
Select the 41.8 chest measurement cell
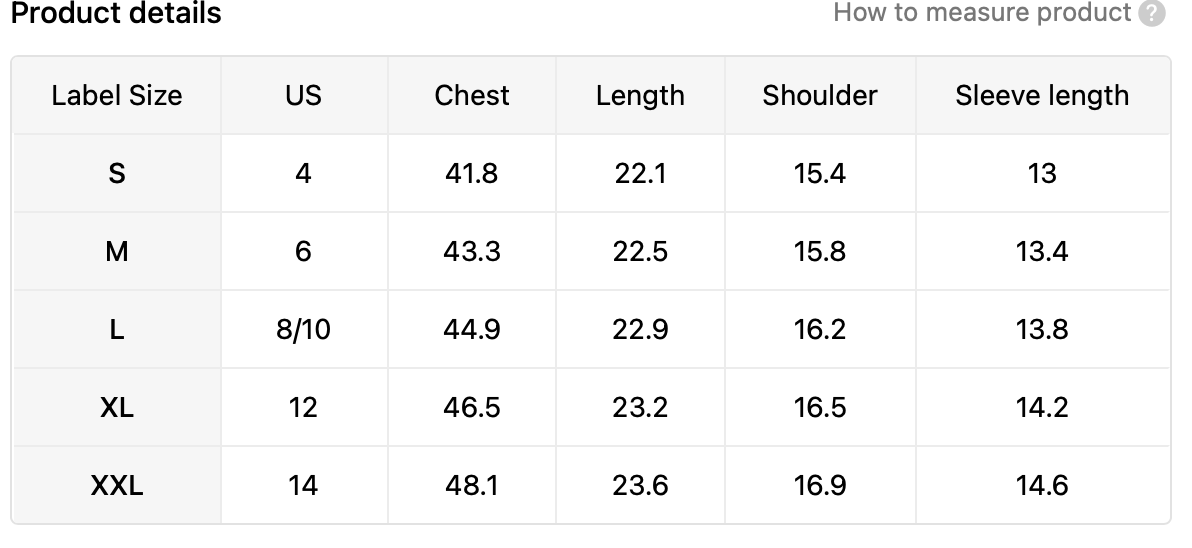472,174
